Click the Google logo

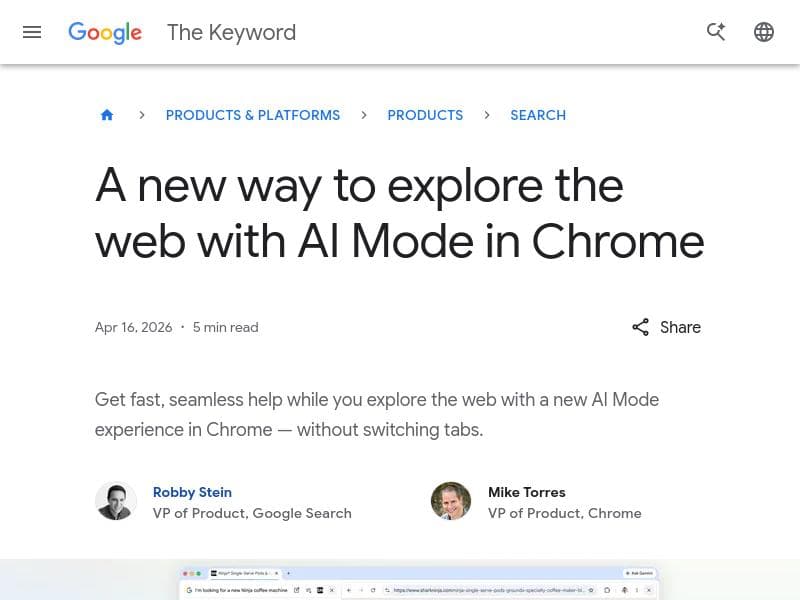coord(104,32)
